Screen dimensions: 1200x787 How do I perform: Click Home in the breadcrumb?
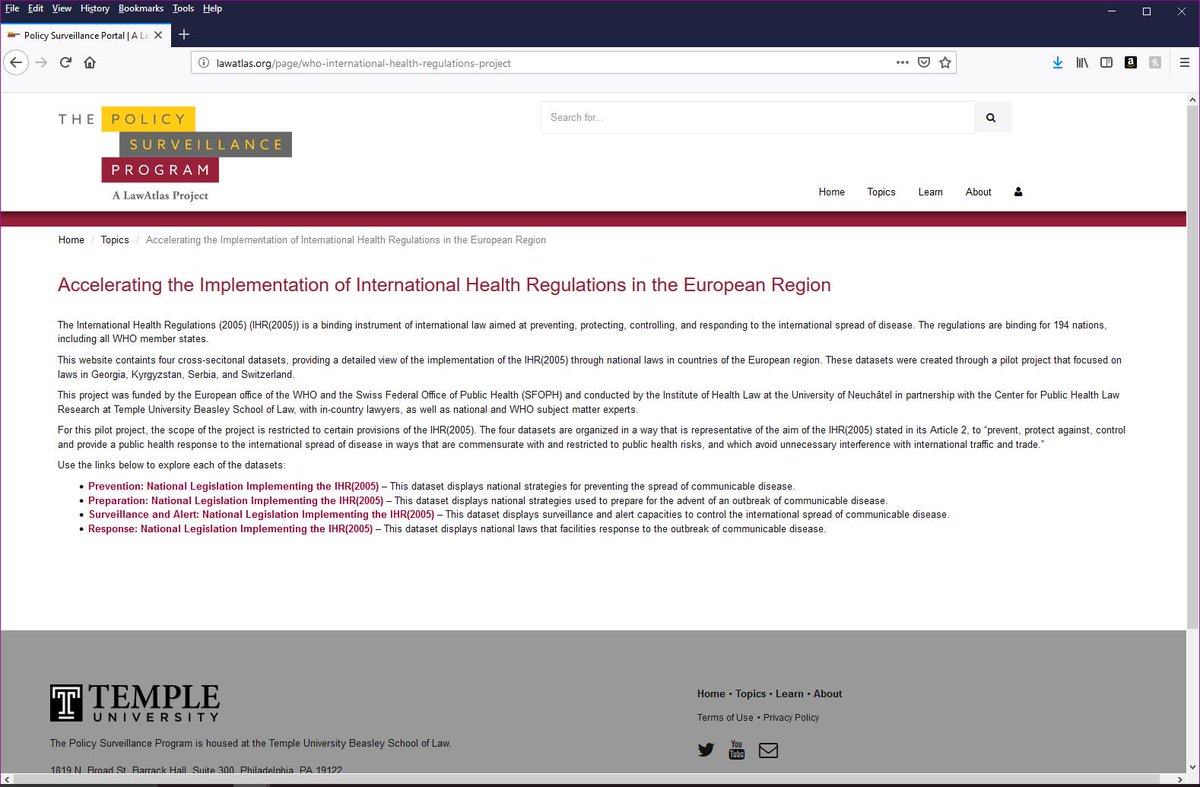pyautogui.click(x=71, y=240)
